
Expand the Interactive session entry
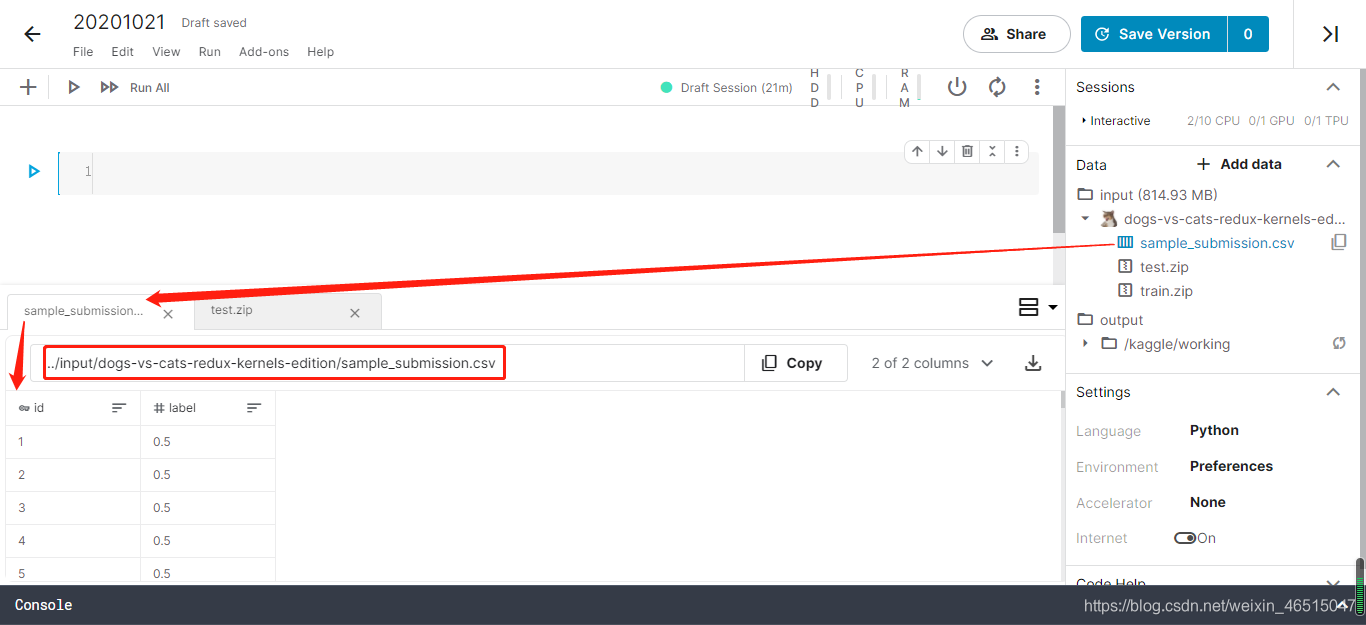click(1084, 121)
